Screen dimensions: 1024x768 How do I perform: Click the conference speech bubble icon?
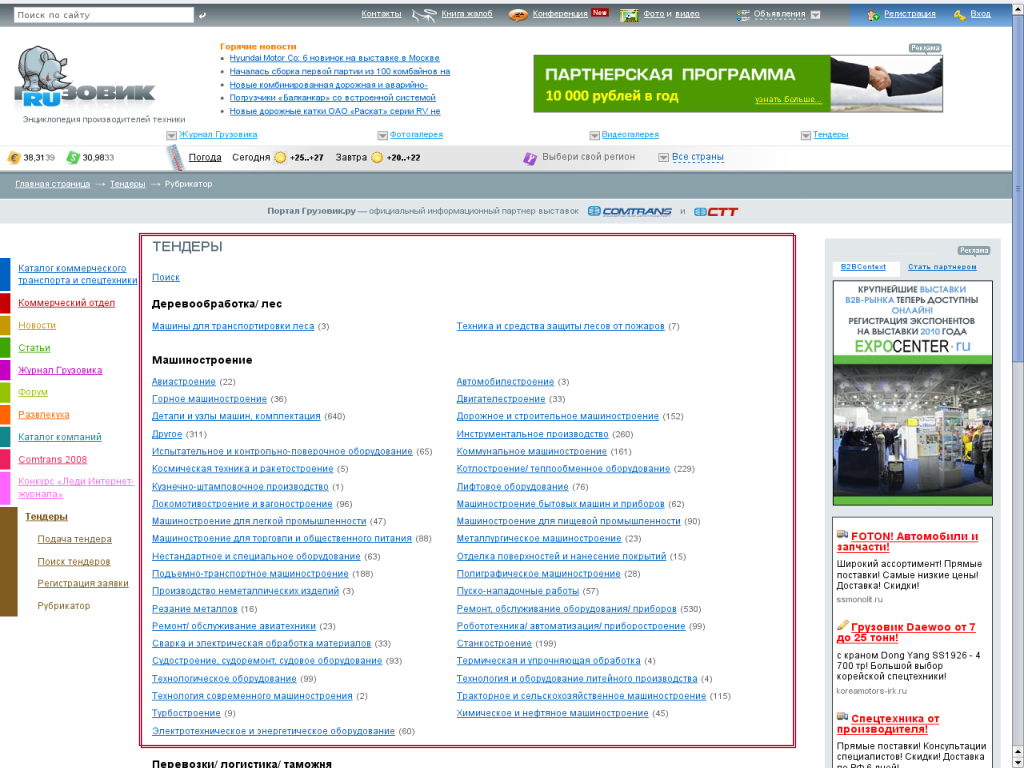point(518,15)
